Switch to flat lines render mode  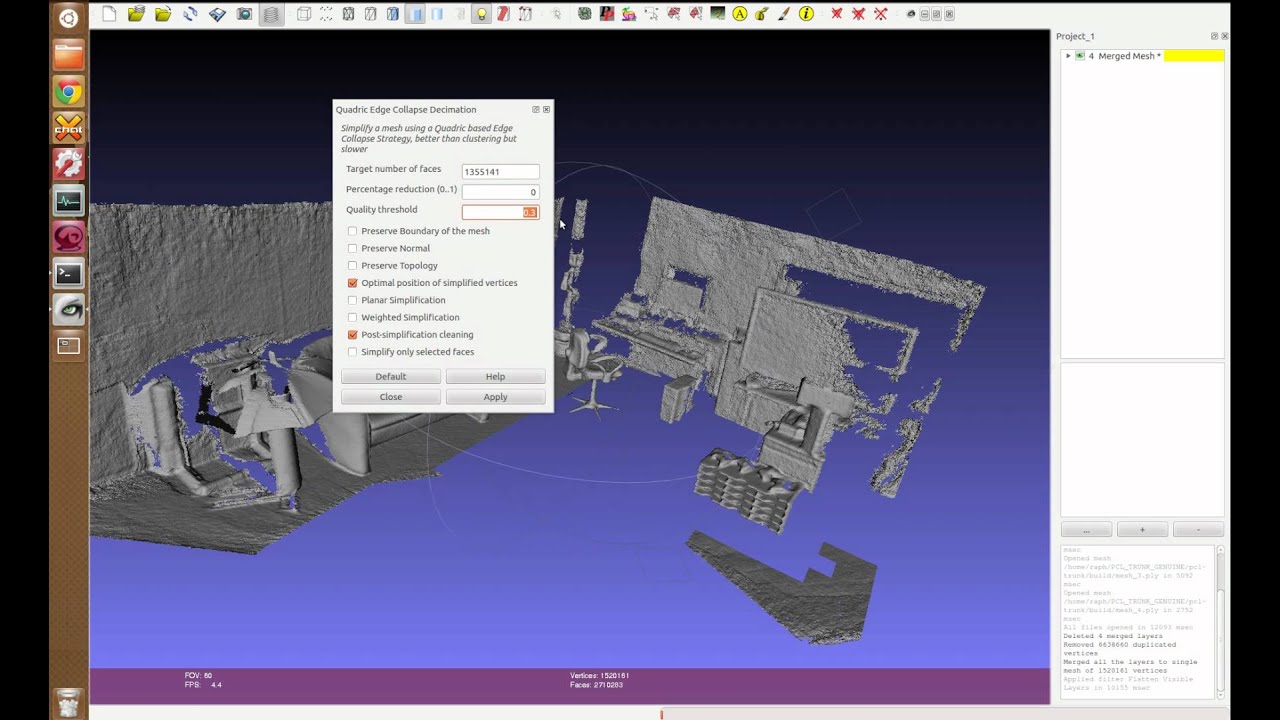[x=392, y=14]
